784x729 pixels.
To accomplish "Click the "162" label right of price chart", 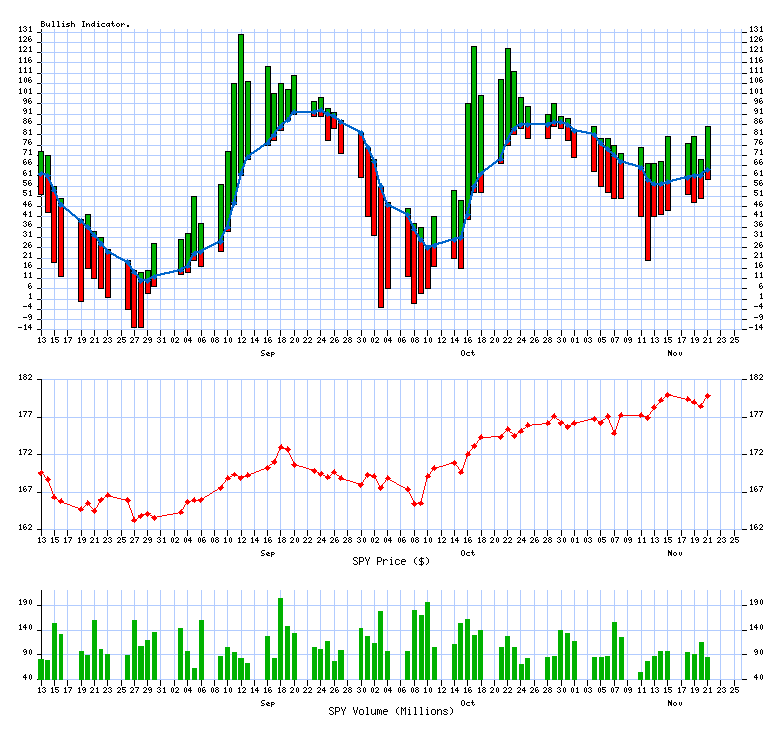I will coord(755,528).
